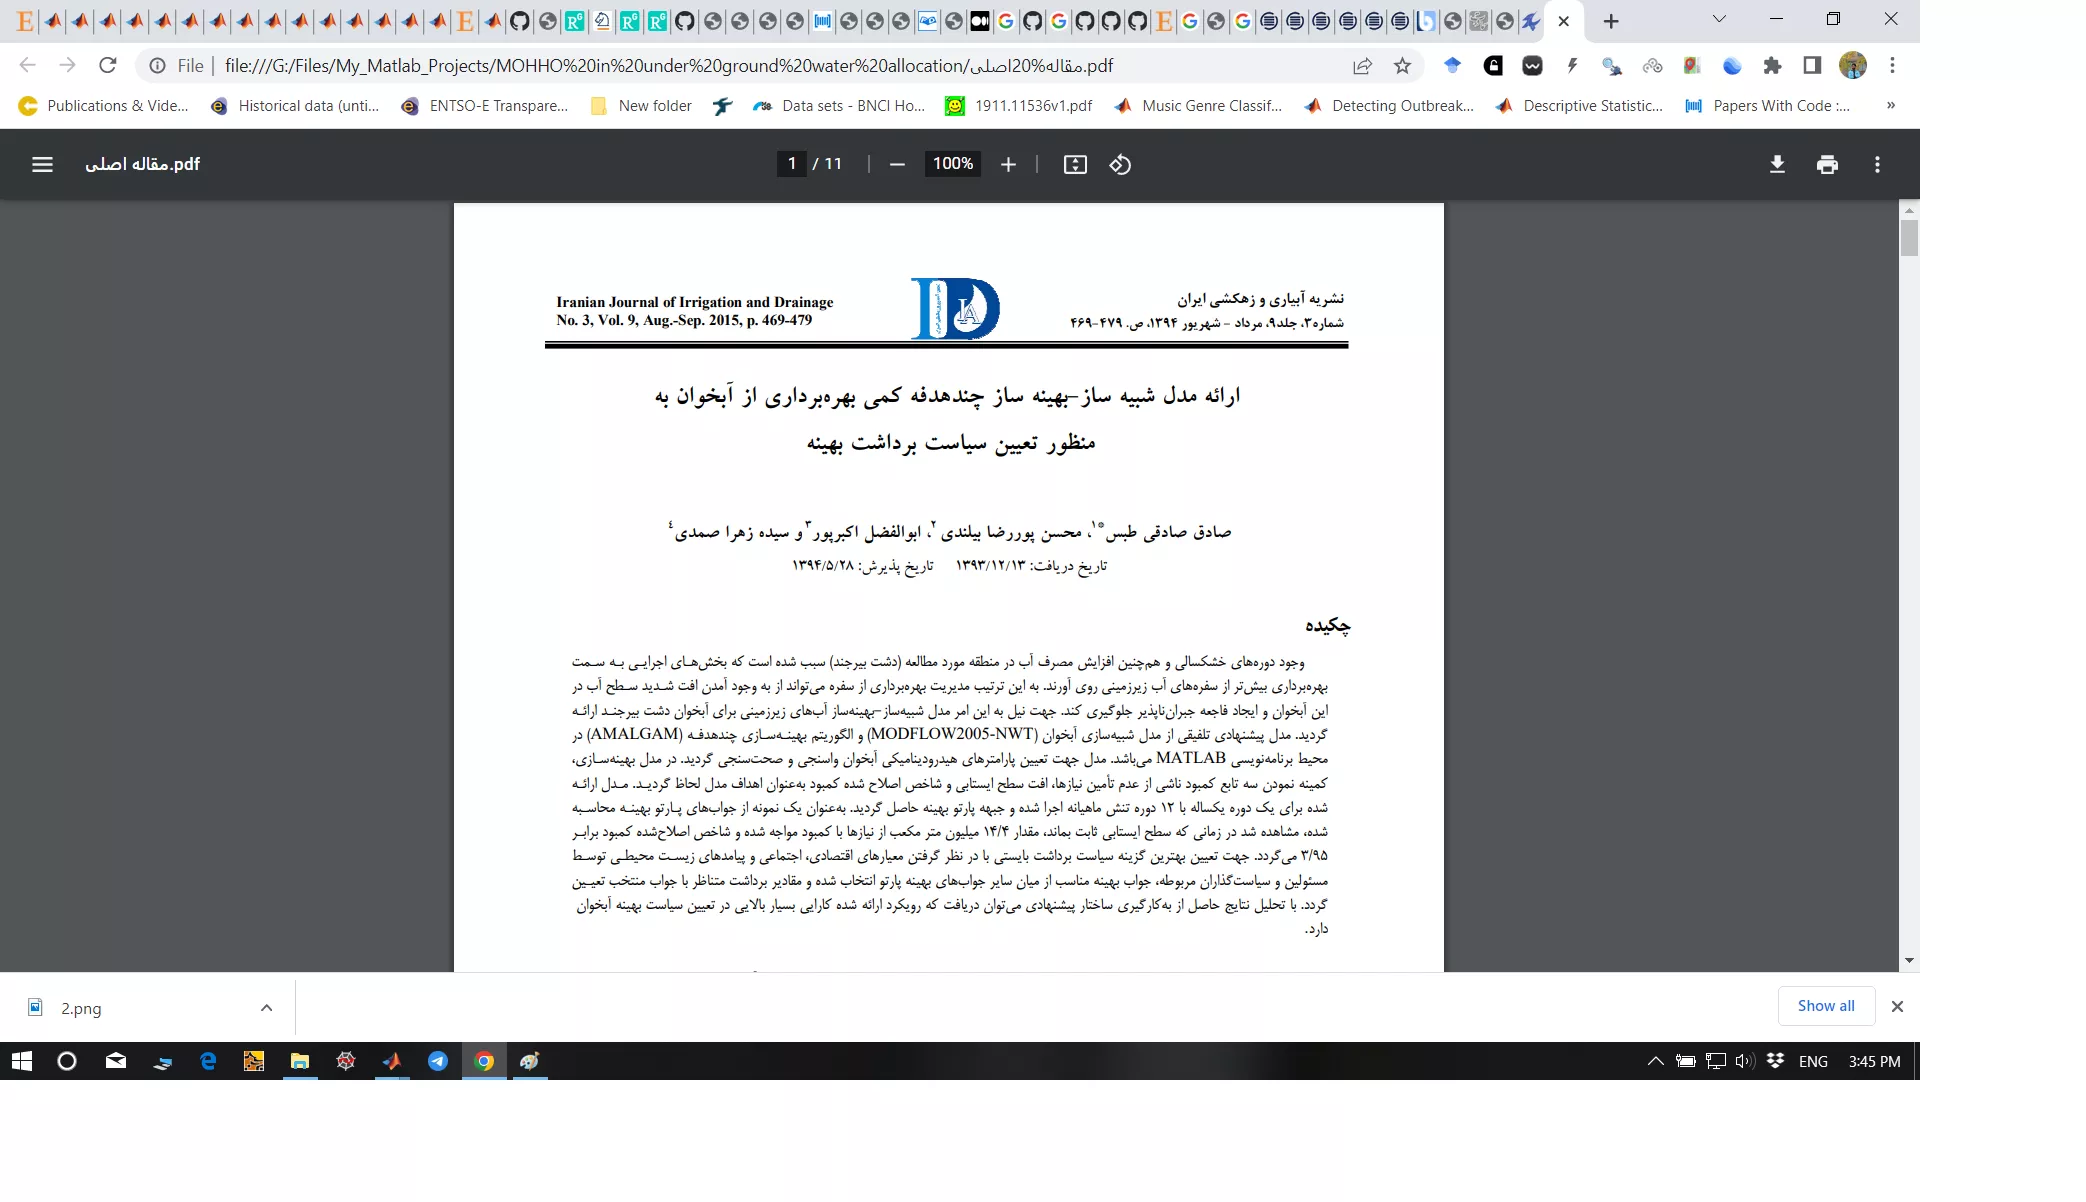This screenshot has height=1202, width=2086.
Task: Click the page number input field
Action: tap(791, 164)
